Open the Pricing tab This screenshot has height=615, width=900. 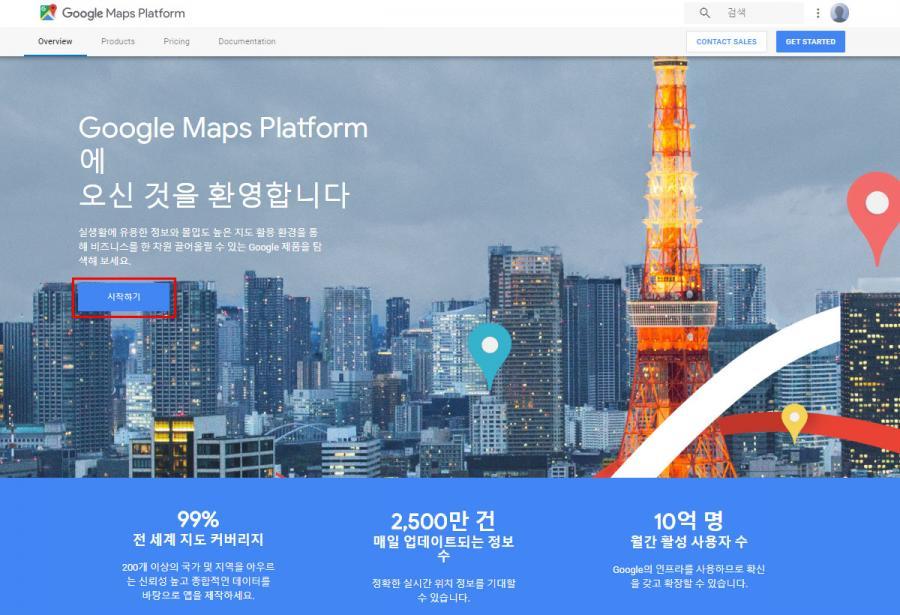click(176, 42)
